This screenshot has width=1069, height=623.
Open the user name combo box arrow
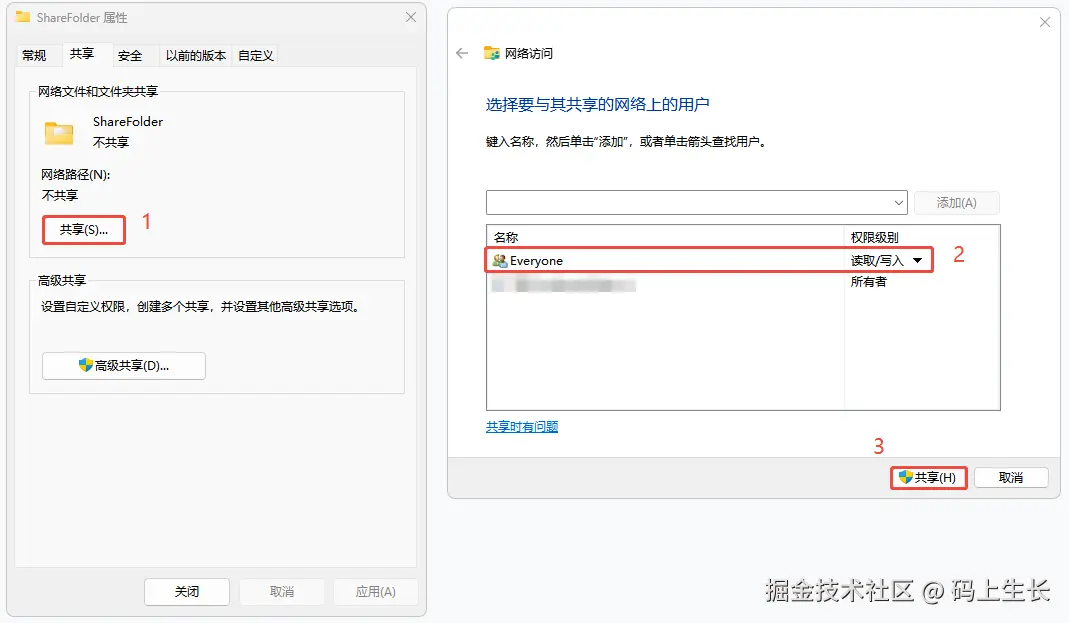(x=897, y=202)
